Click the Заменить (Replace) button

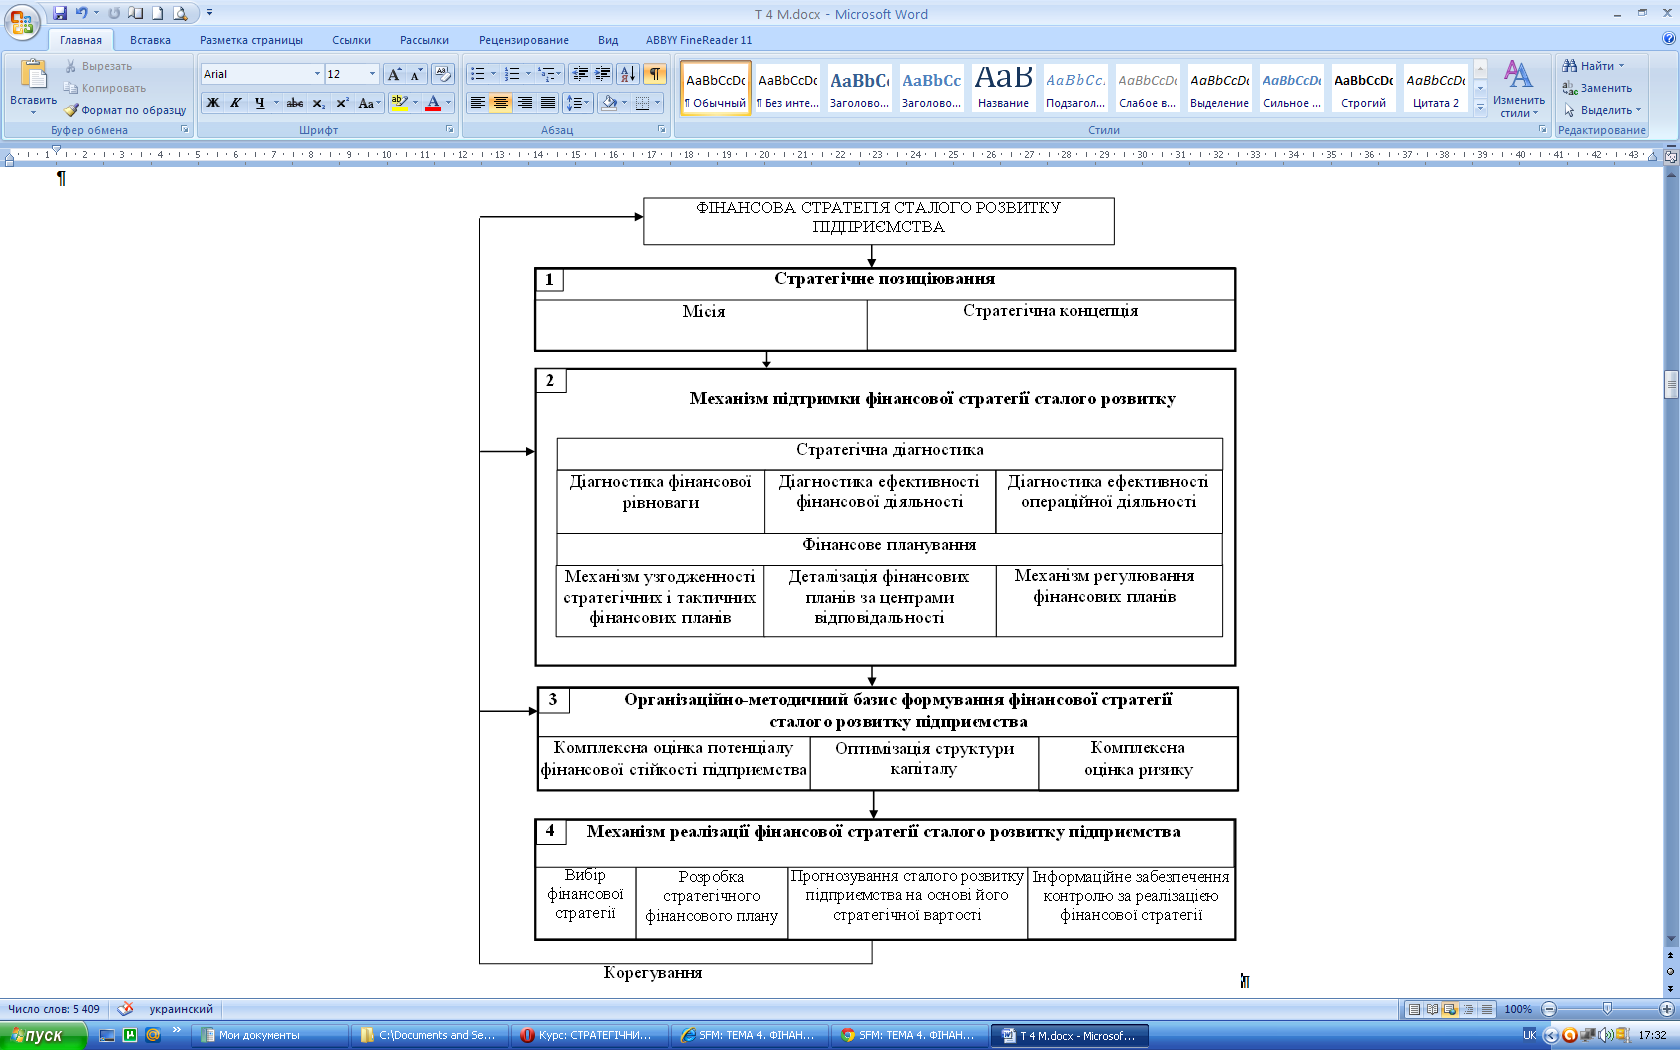[1597, 88]
